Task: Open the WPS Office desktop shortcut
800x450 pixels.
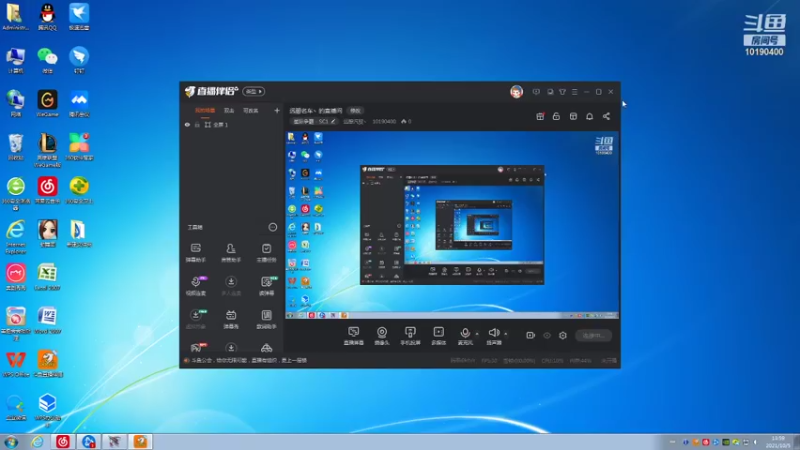Action: tap(16, 364)
